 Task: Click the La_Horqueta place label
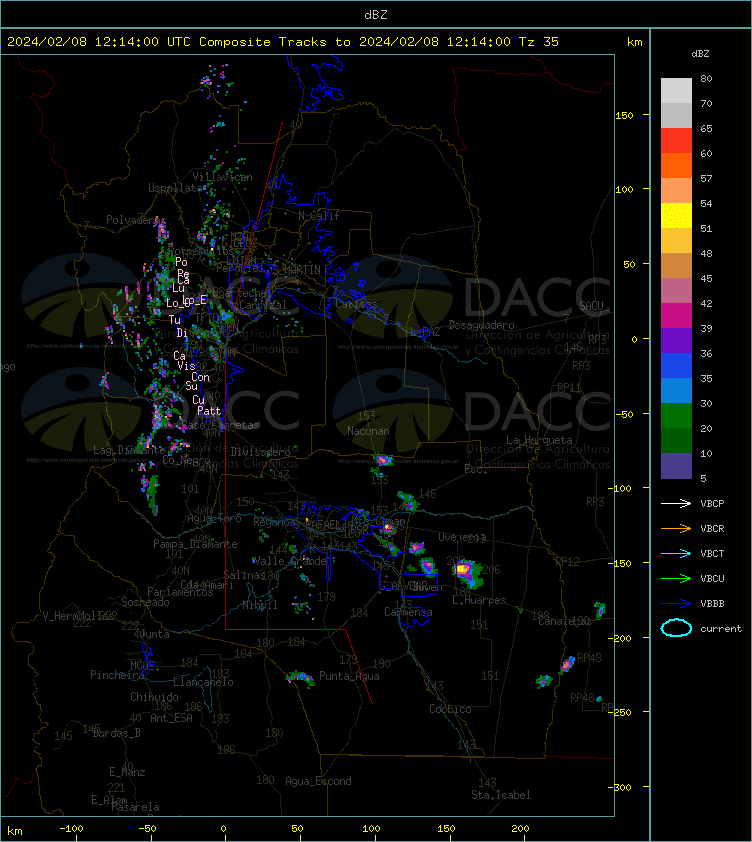[539, 440]
